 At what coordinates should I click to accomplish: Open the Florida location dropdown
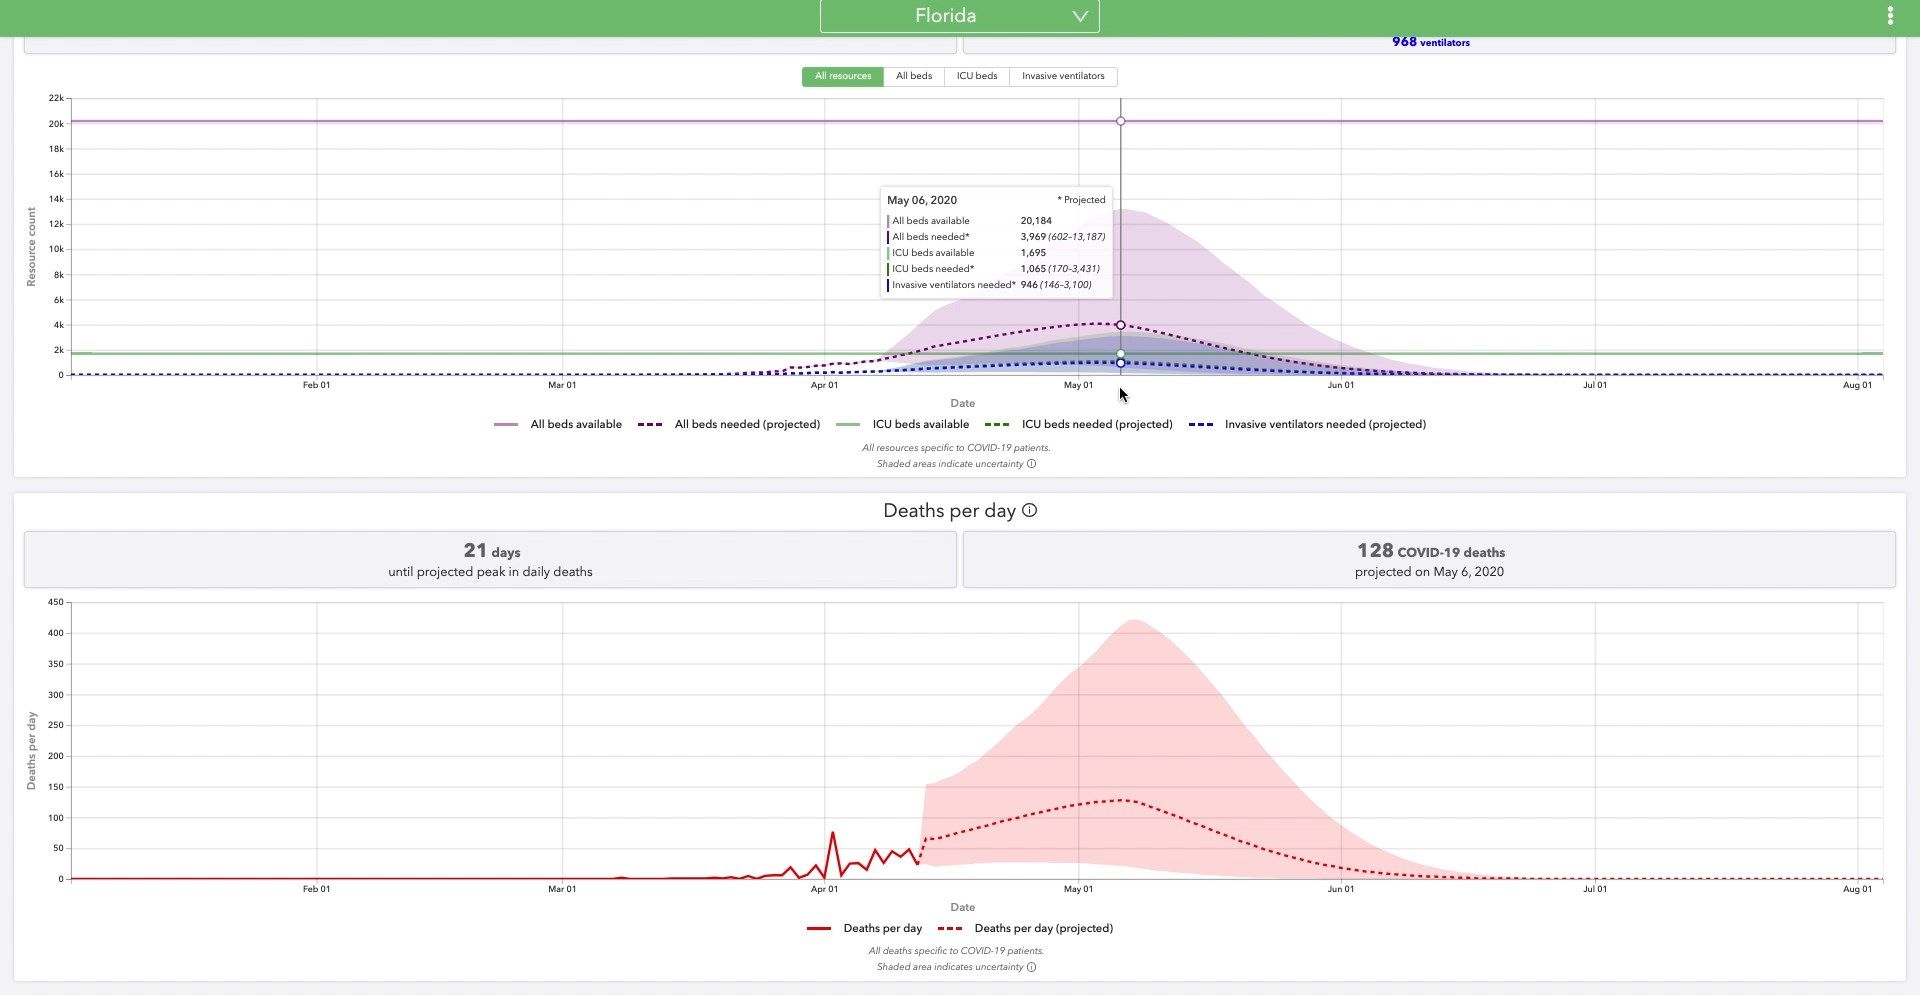point(958,16)
